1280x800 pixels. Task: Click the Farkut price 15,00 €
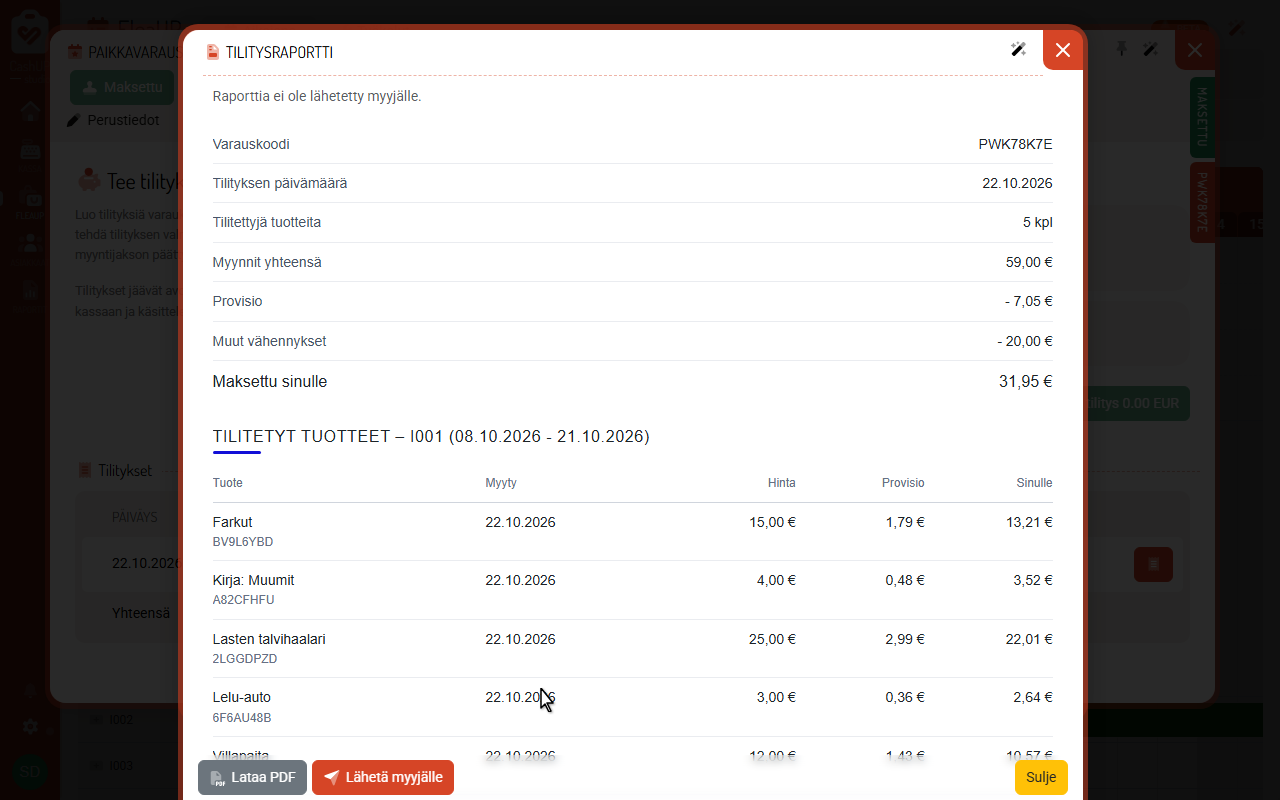click(x=773, y=522)
